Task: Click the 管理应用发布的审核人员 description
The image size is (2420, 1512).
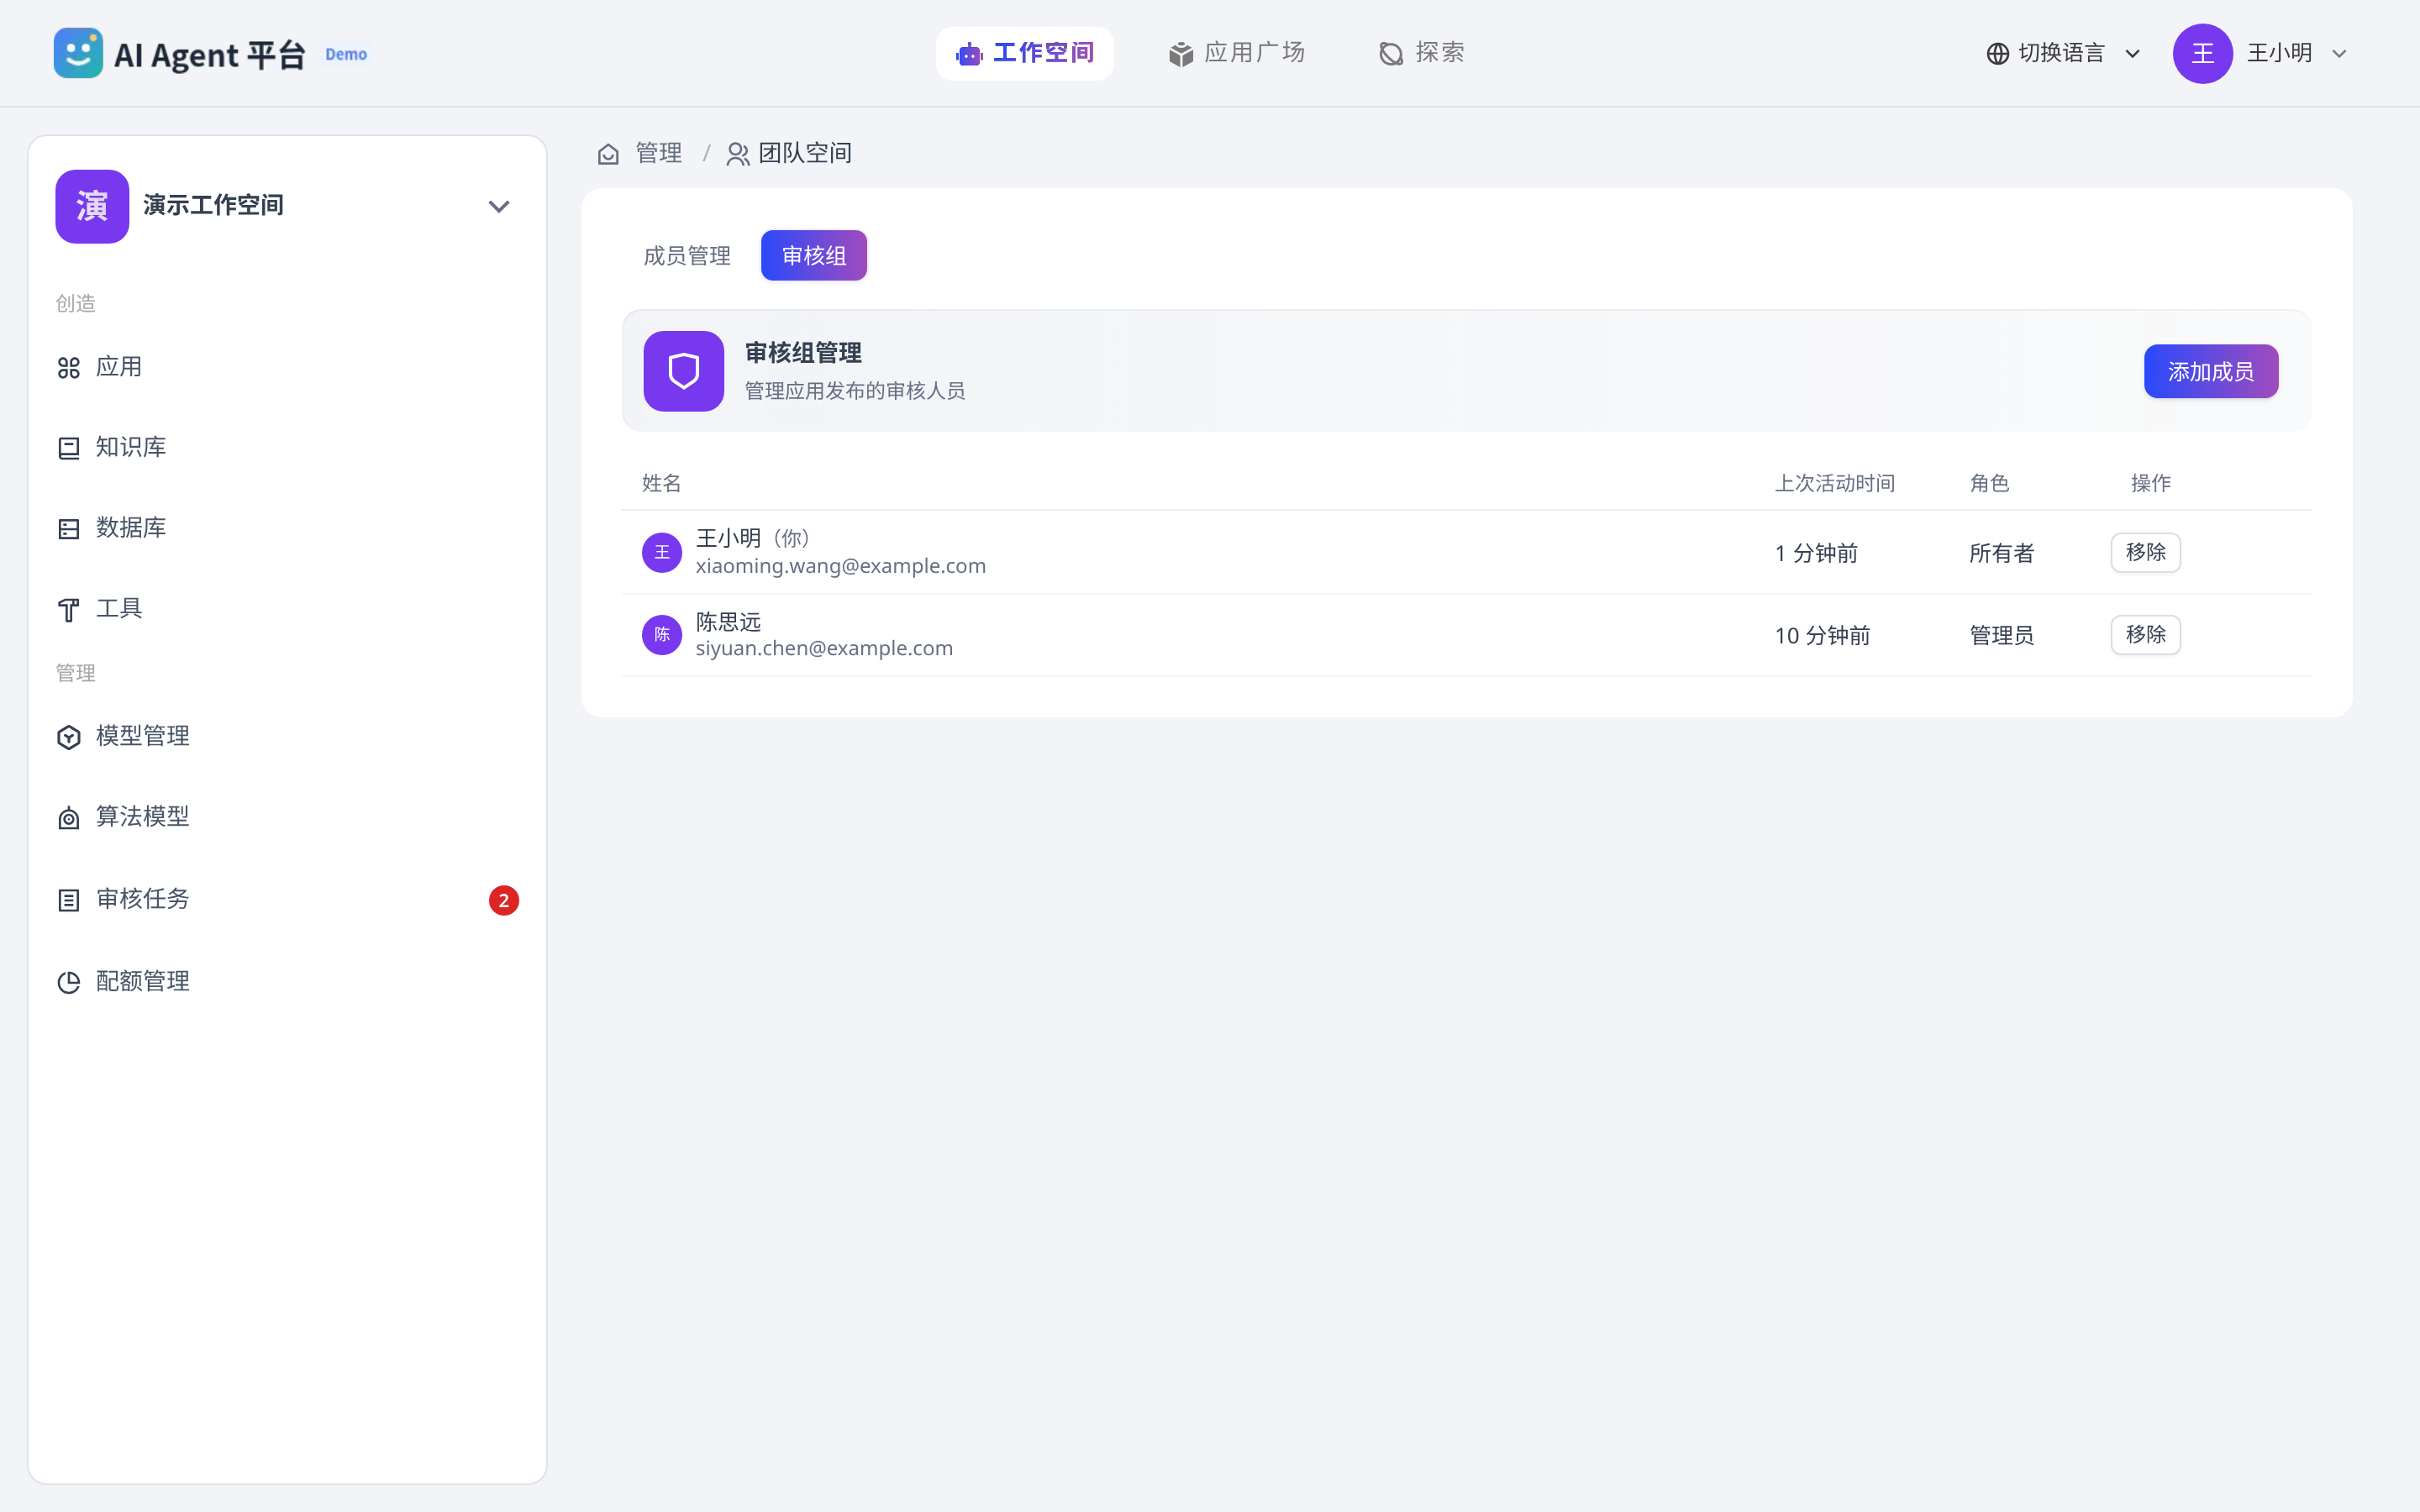Action: [855, 391]
